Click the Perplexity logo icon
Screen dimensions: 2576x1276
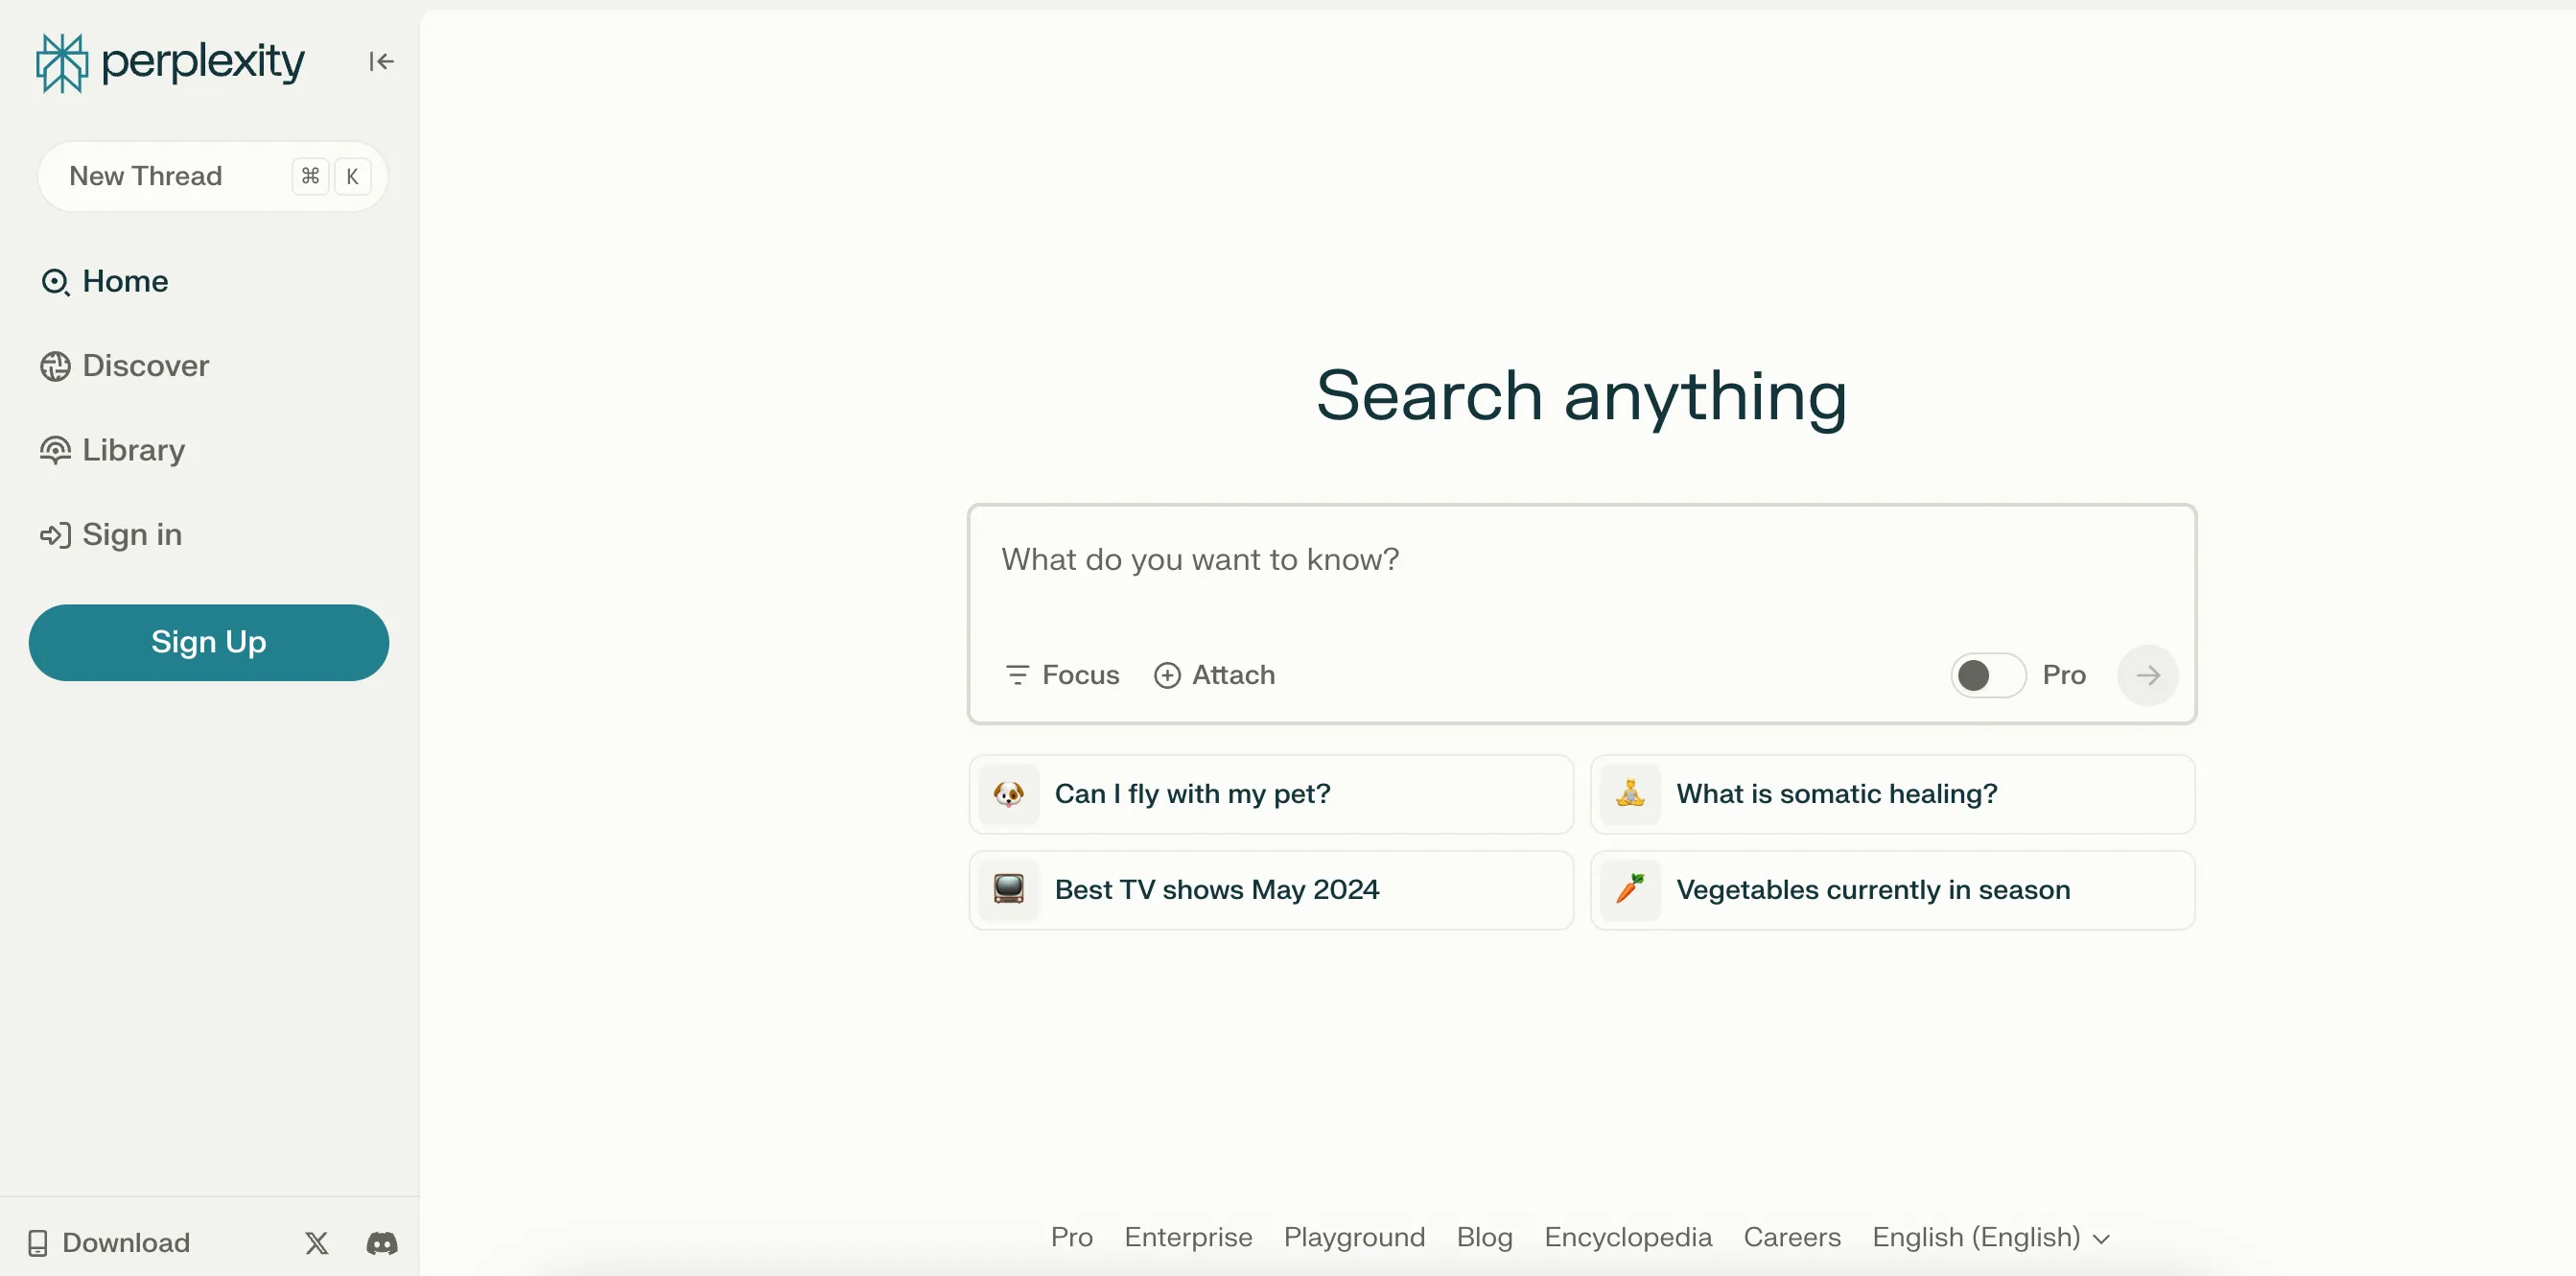tap(62, 63)
